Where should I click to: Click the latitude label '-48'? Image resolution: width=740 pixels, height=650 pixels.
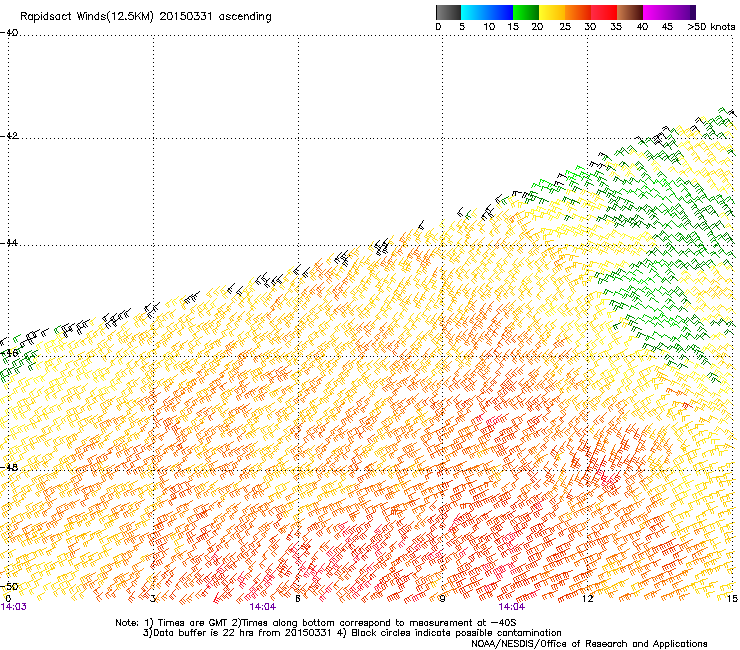coord(9,467)
